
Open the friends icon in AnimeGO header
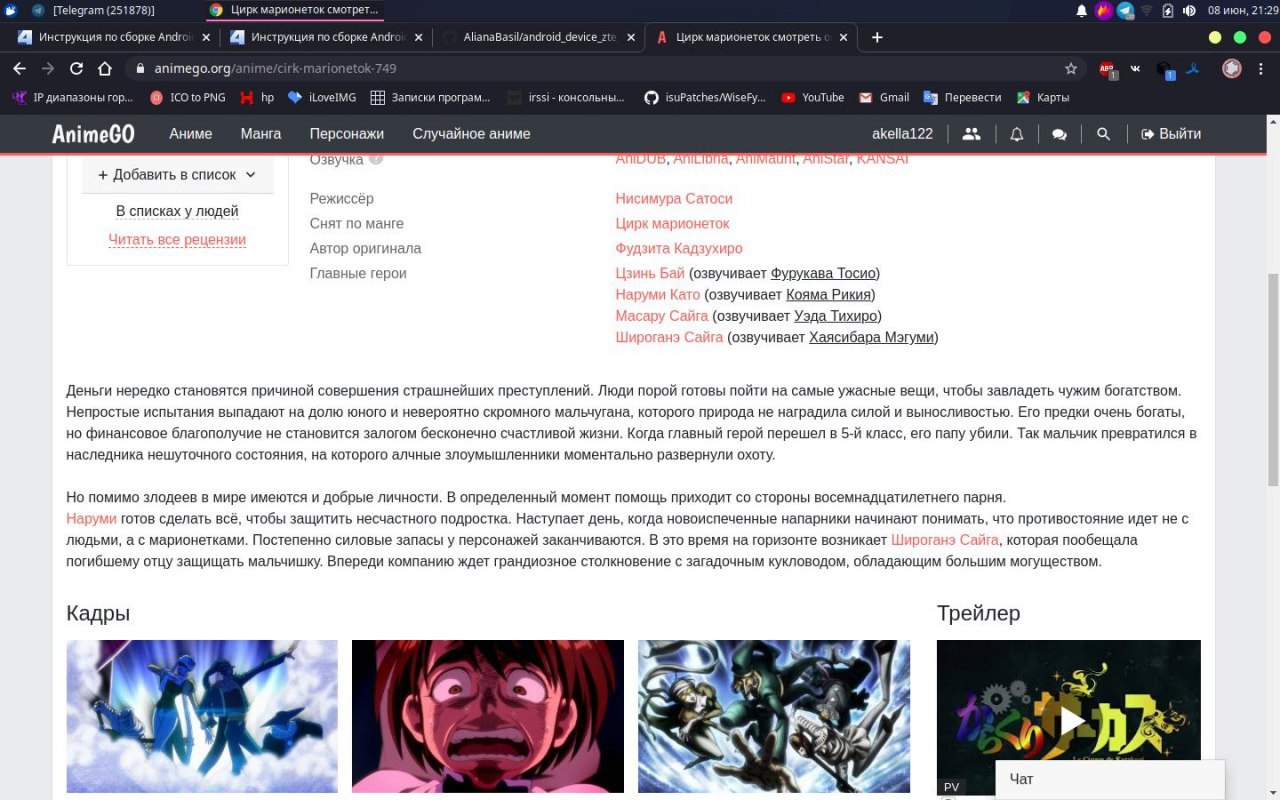tap(971, 134)
